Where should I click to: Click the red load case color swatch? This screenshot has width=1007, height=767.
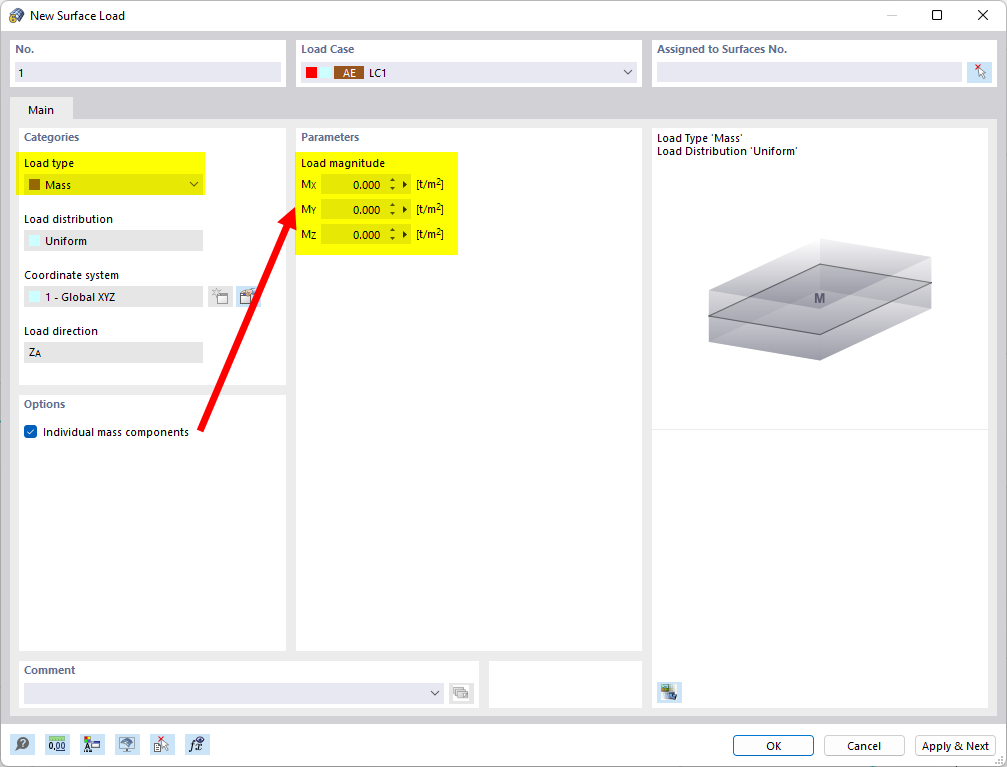click(x=311, y=72)
